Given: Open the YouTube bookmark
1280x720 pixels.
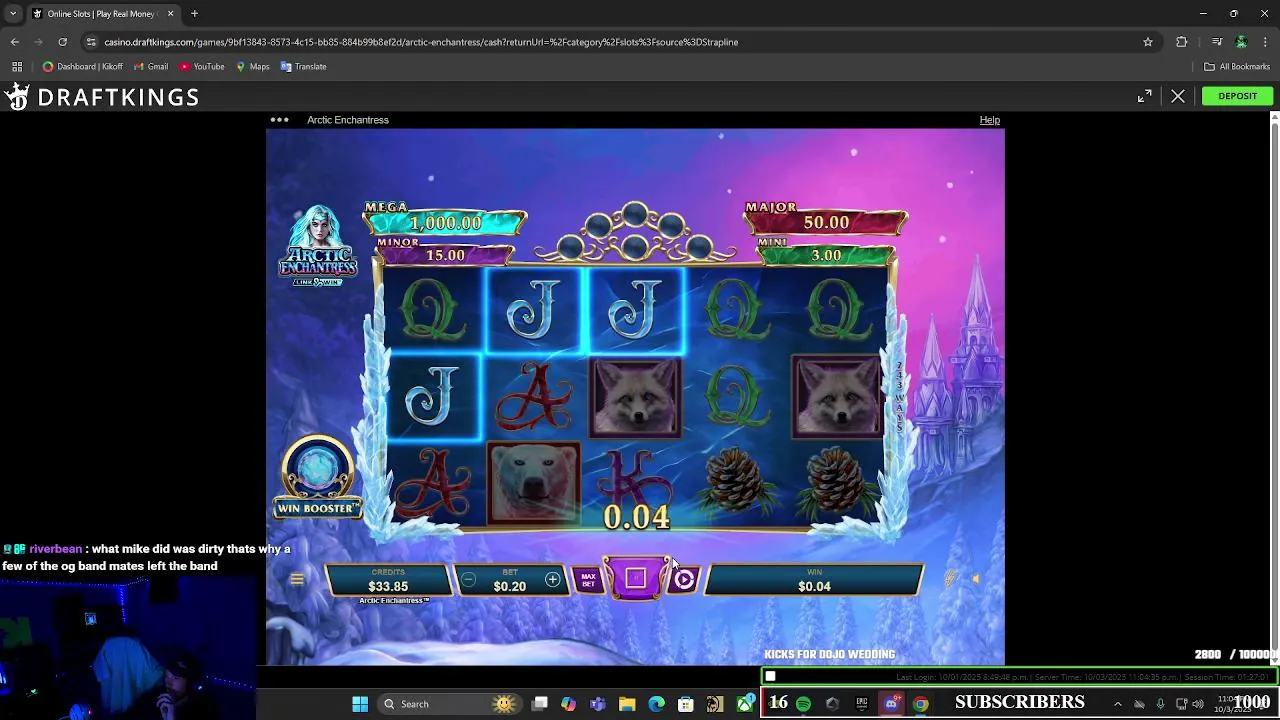Looking at the screenshot, I should pyautogui.click(x=201, y=67).
